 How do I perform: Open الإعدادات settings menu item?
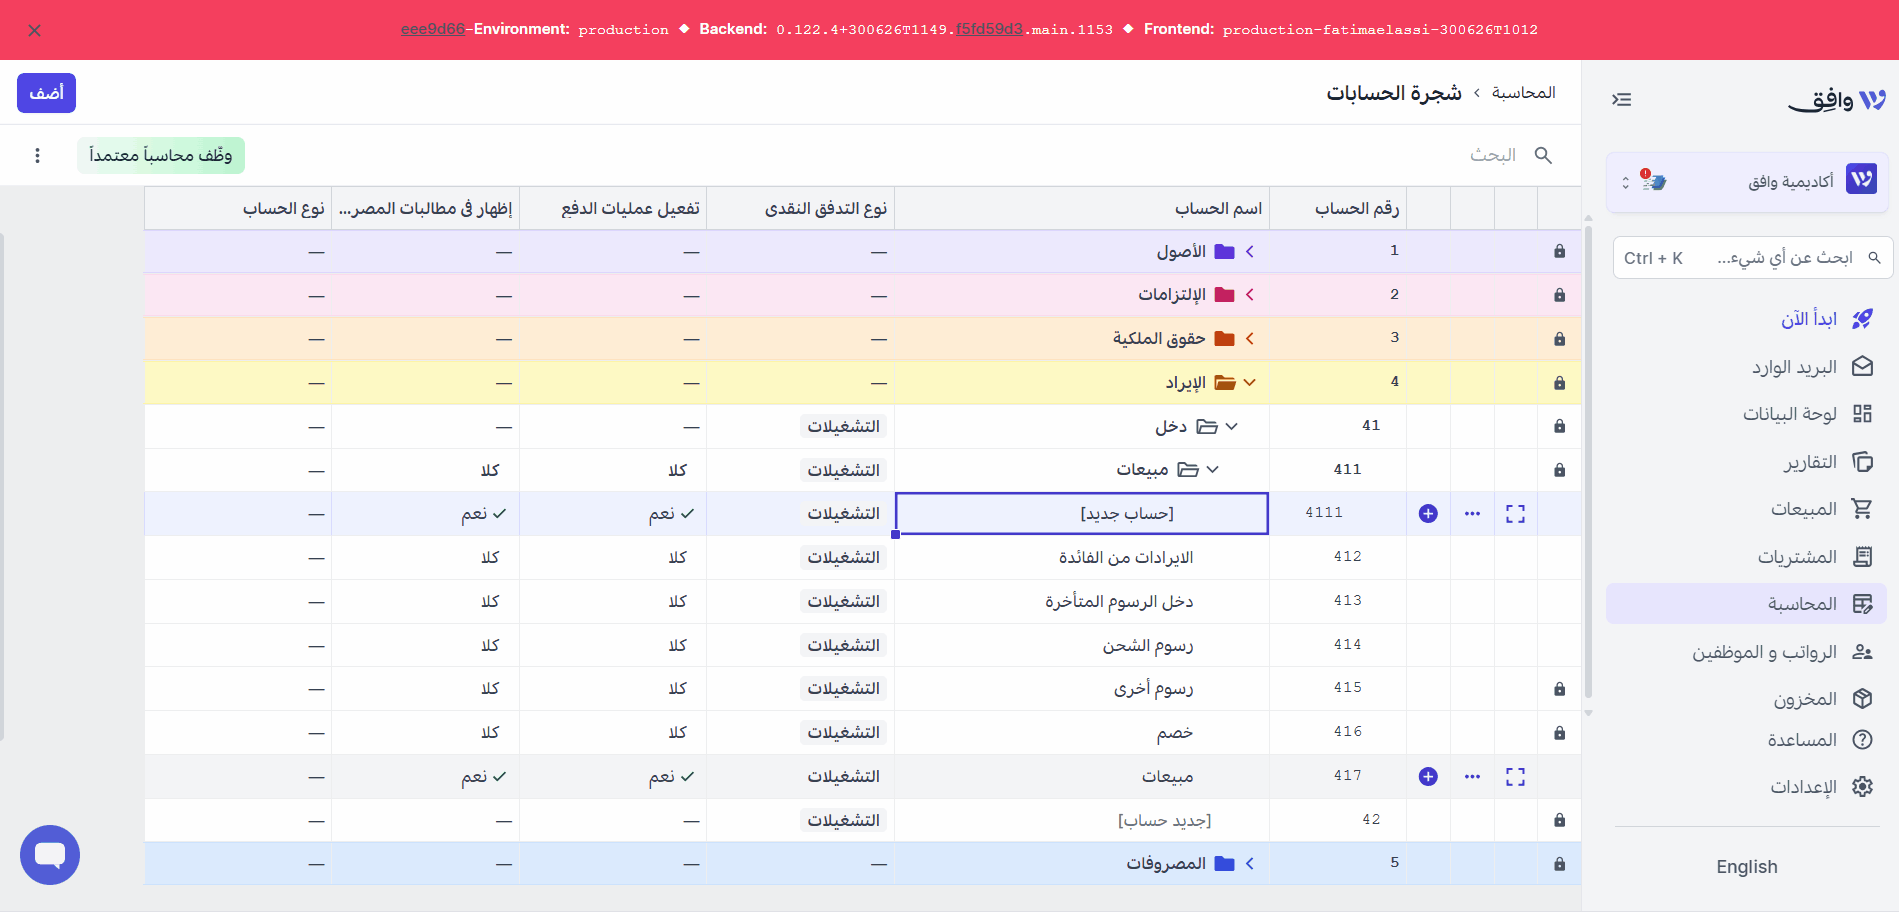1803,787
